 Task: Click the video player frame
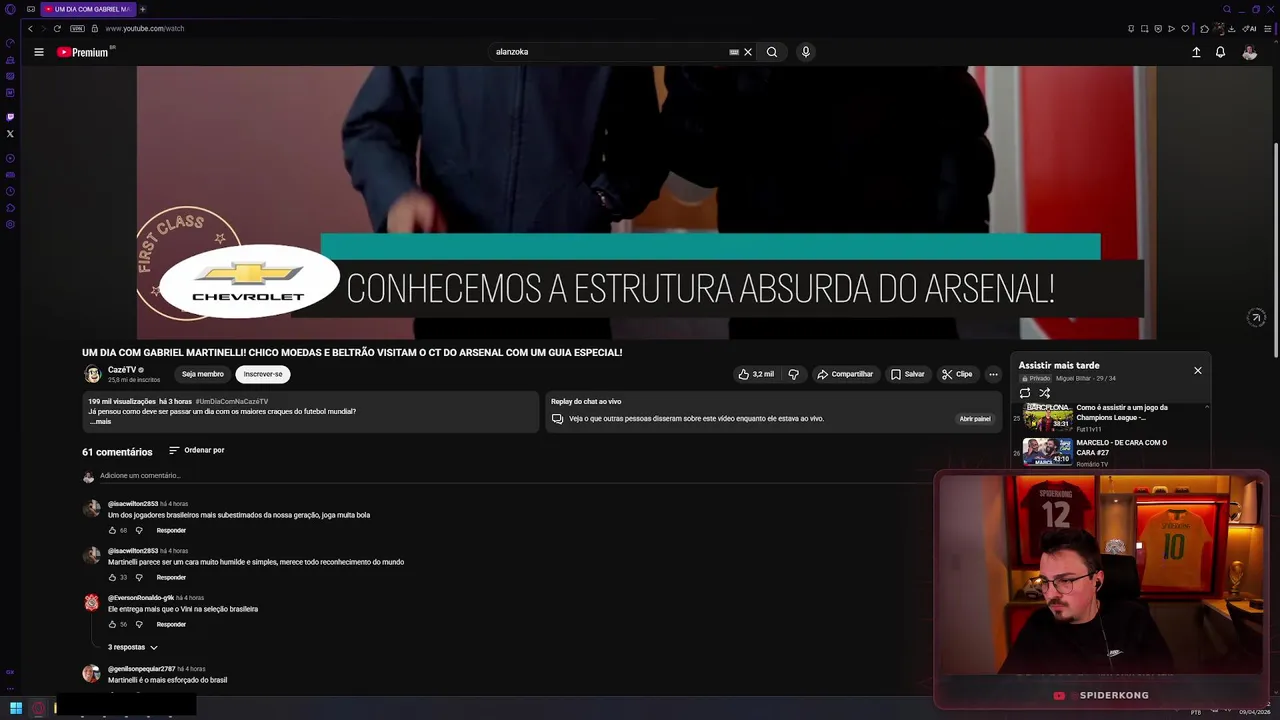pyautogui.click(x=646, y=203)
